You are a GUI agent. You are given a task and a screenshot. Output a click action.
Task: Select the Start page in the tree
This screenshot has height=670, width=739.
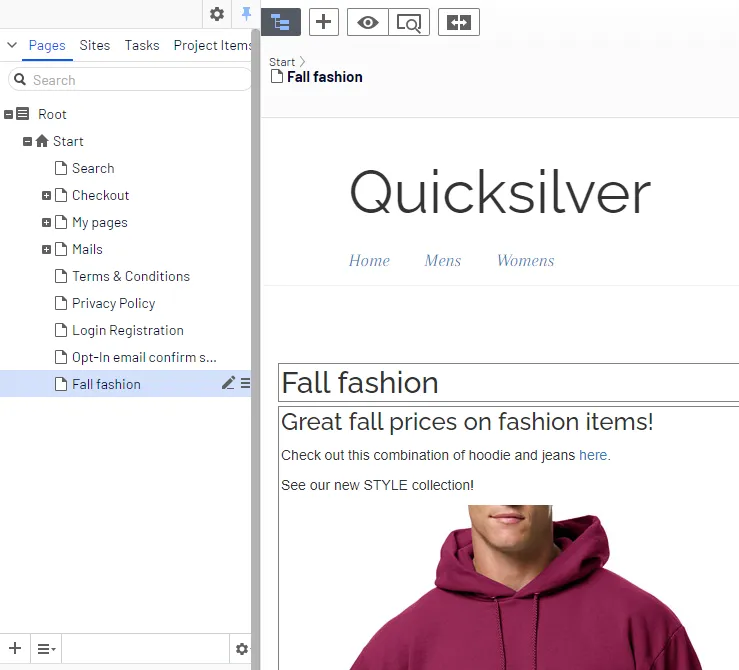[68, 141]
